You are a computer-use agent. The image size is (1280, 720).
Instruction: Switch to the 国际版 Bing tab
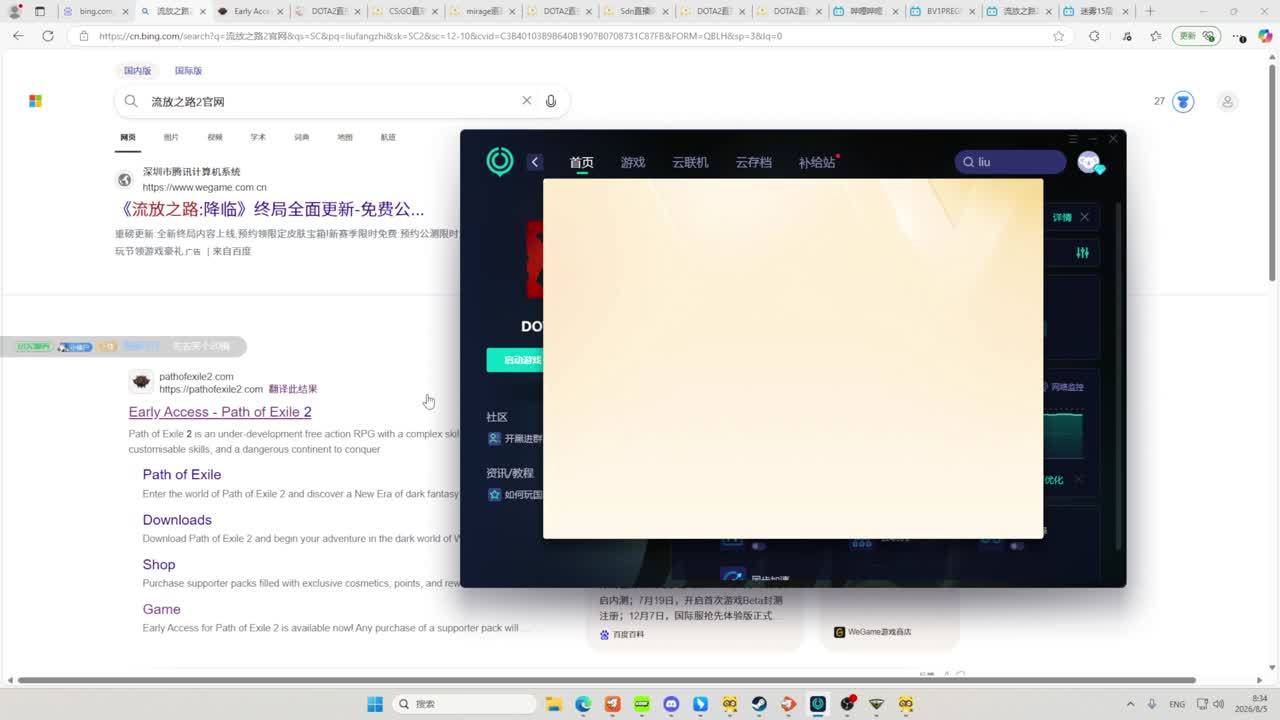pos(188,71)
